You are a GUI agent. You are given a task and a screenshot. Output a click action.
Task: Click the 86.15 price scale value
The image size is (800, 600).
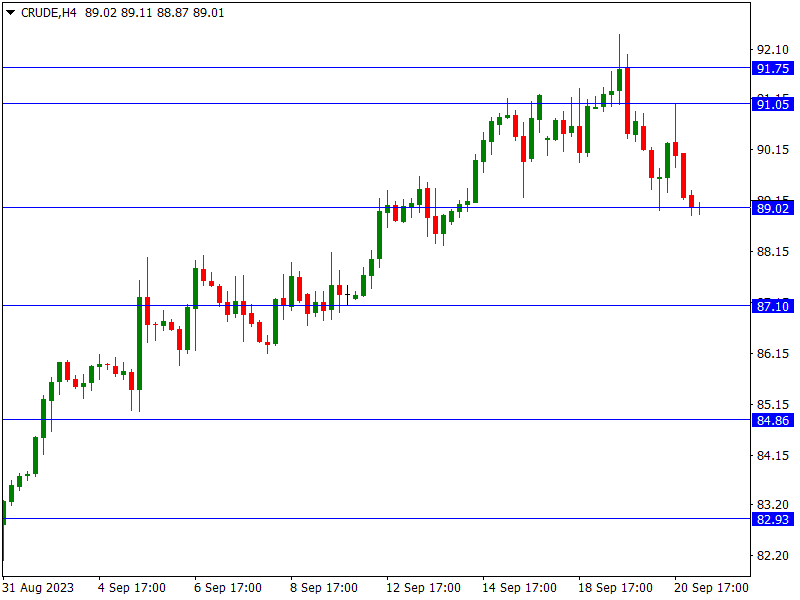coord(772,353)
